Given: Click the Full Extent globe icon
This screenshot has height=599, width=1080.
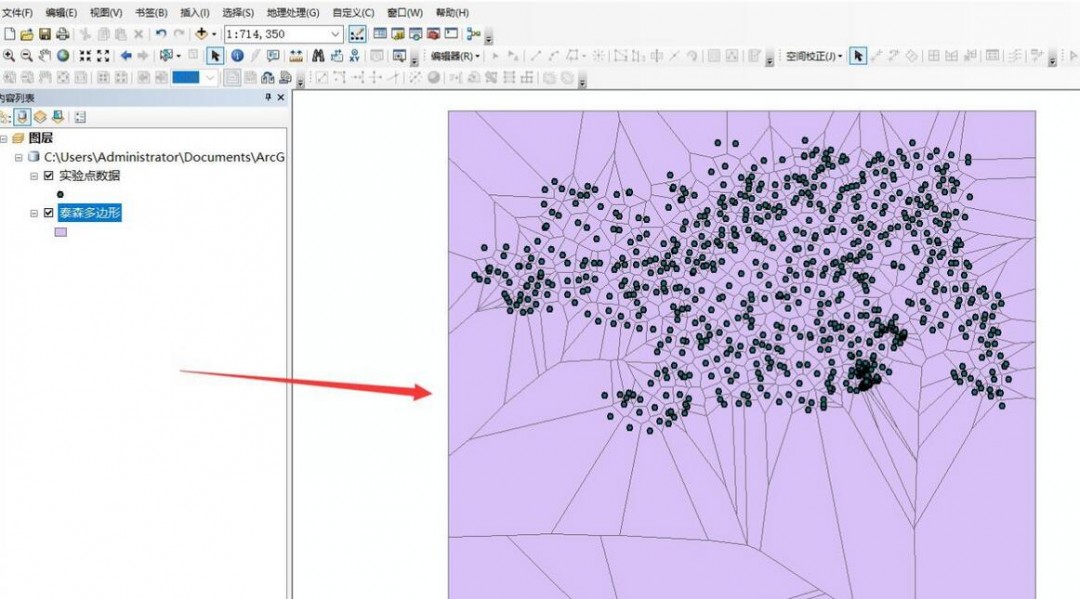Looking at the screenshot, I should [61, 56].
